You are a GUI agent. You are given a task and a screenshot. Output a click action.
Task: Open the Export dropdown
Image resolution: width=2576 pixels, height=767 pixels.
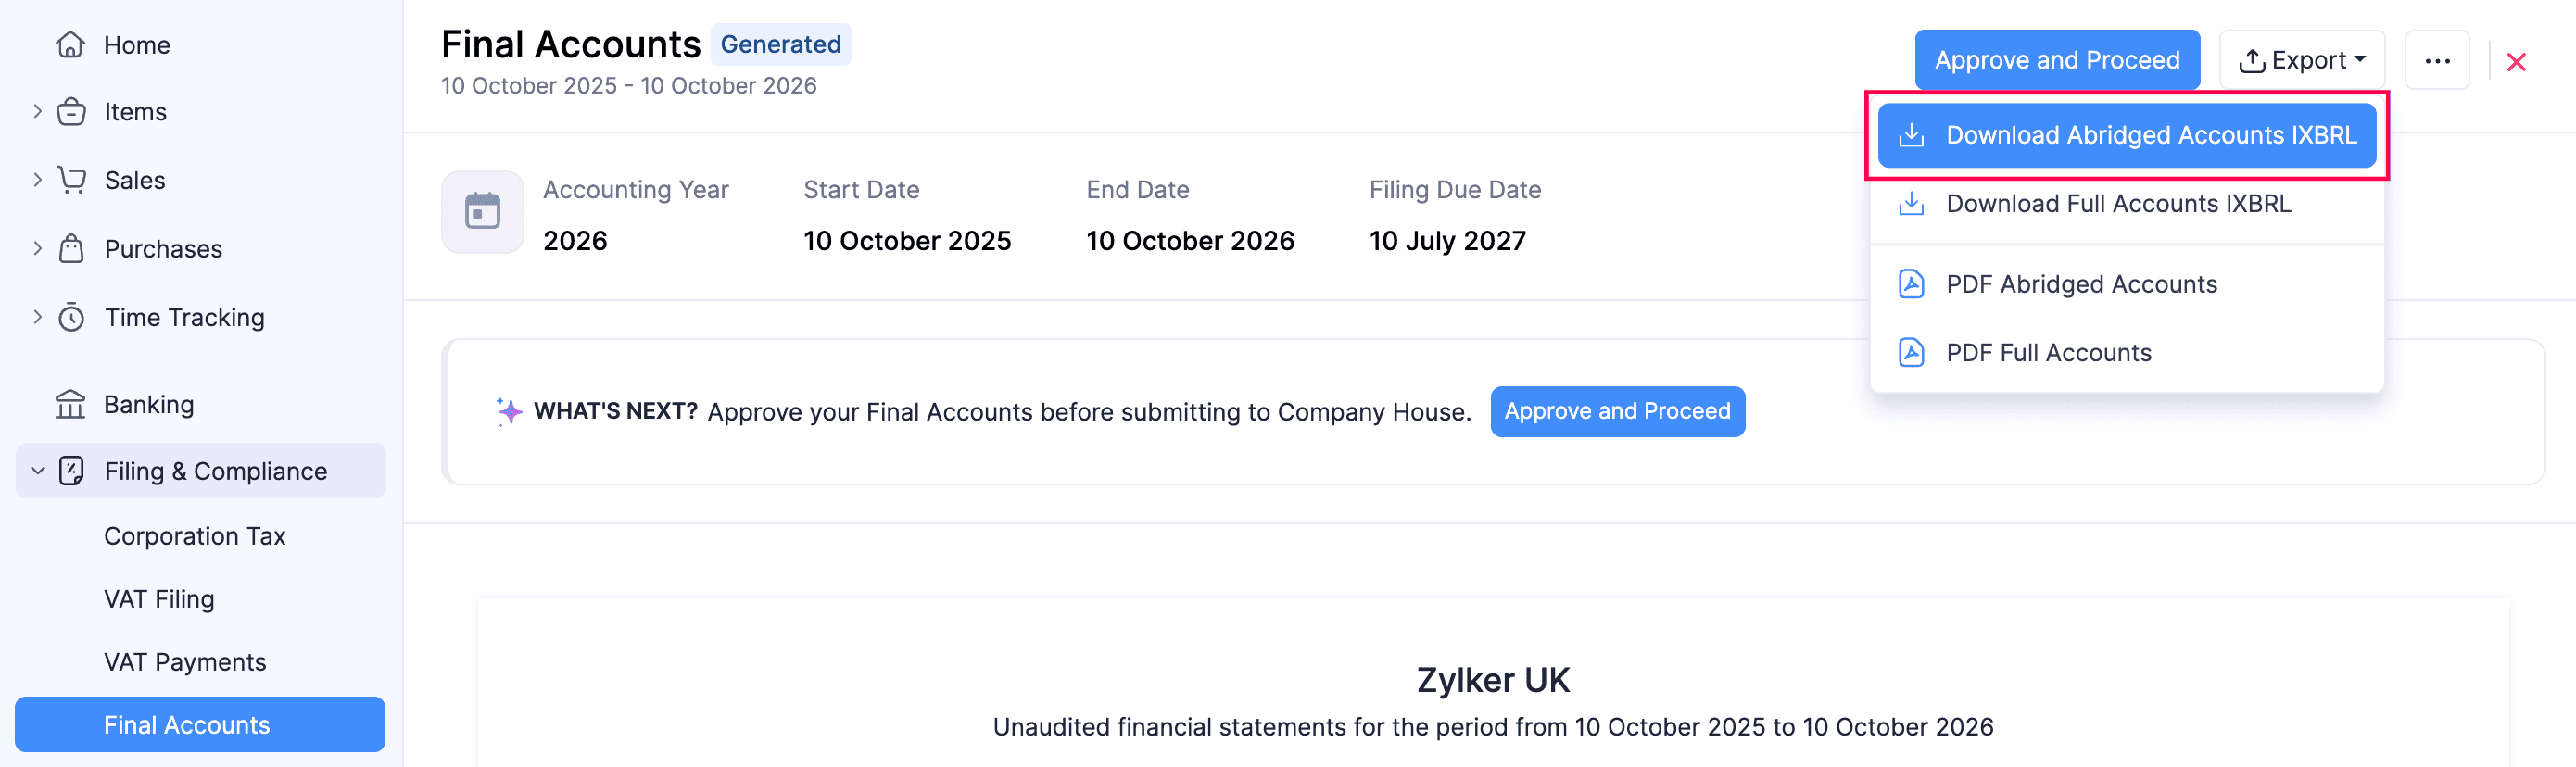(x=2301, y=59)
